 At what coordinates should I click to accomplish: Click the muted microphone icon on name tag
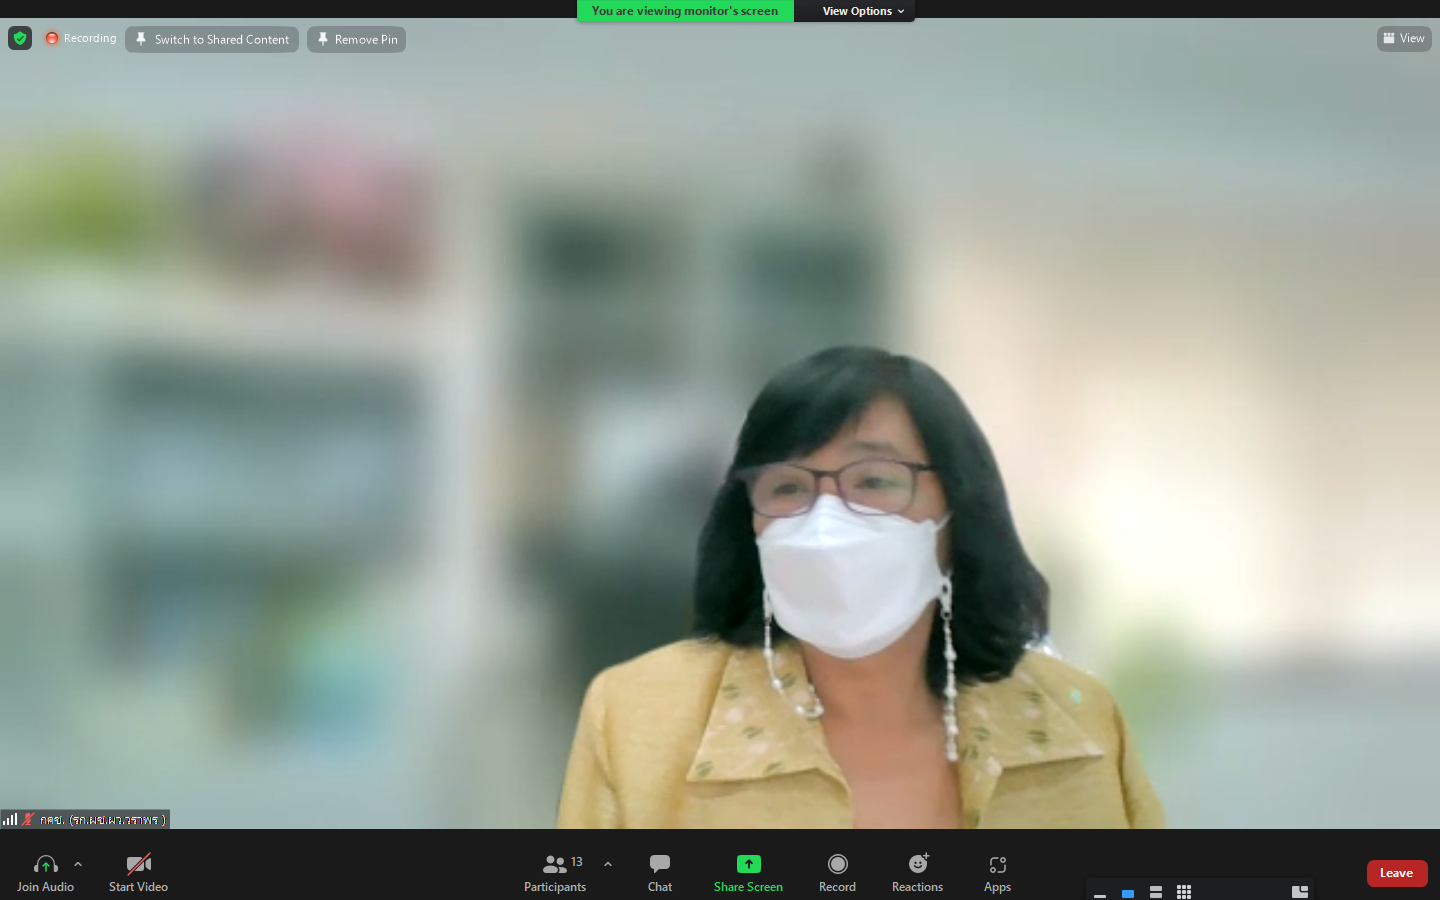[28, 819]
